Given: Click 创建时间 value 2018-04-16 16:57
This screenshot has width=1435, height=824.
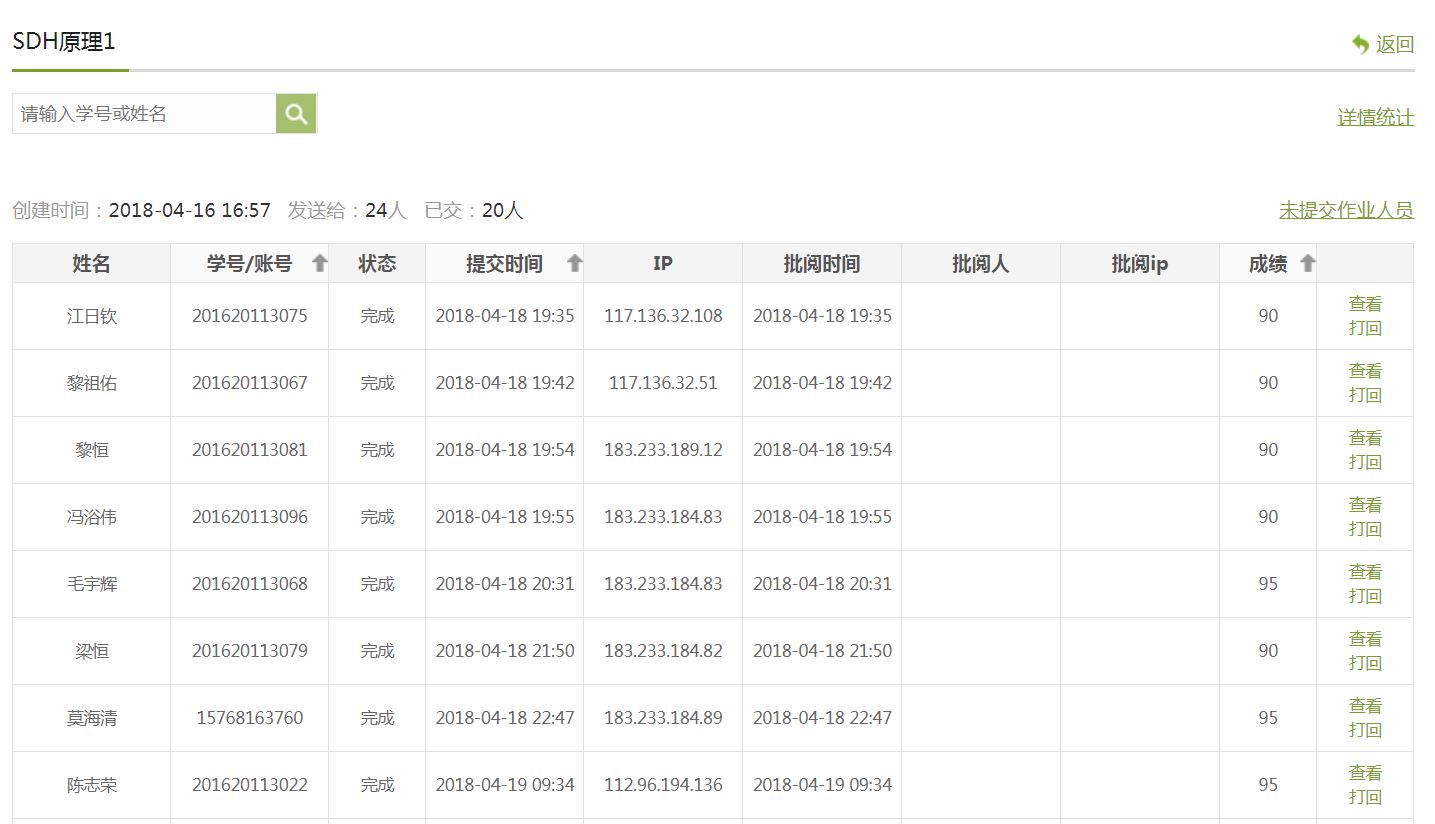Looking at the screenshot, I should (190, 210).
